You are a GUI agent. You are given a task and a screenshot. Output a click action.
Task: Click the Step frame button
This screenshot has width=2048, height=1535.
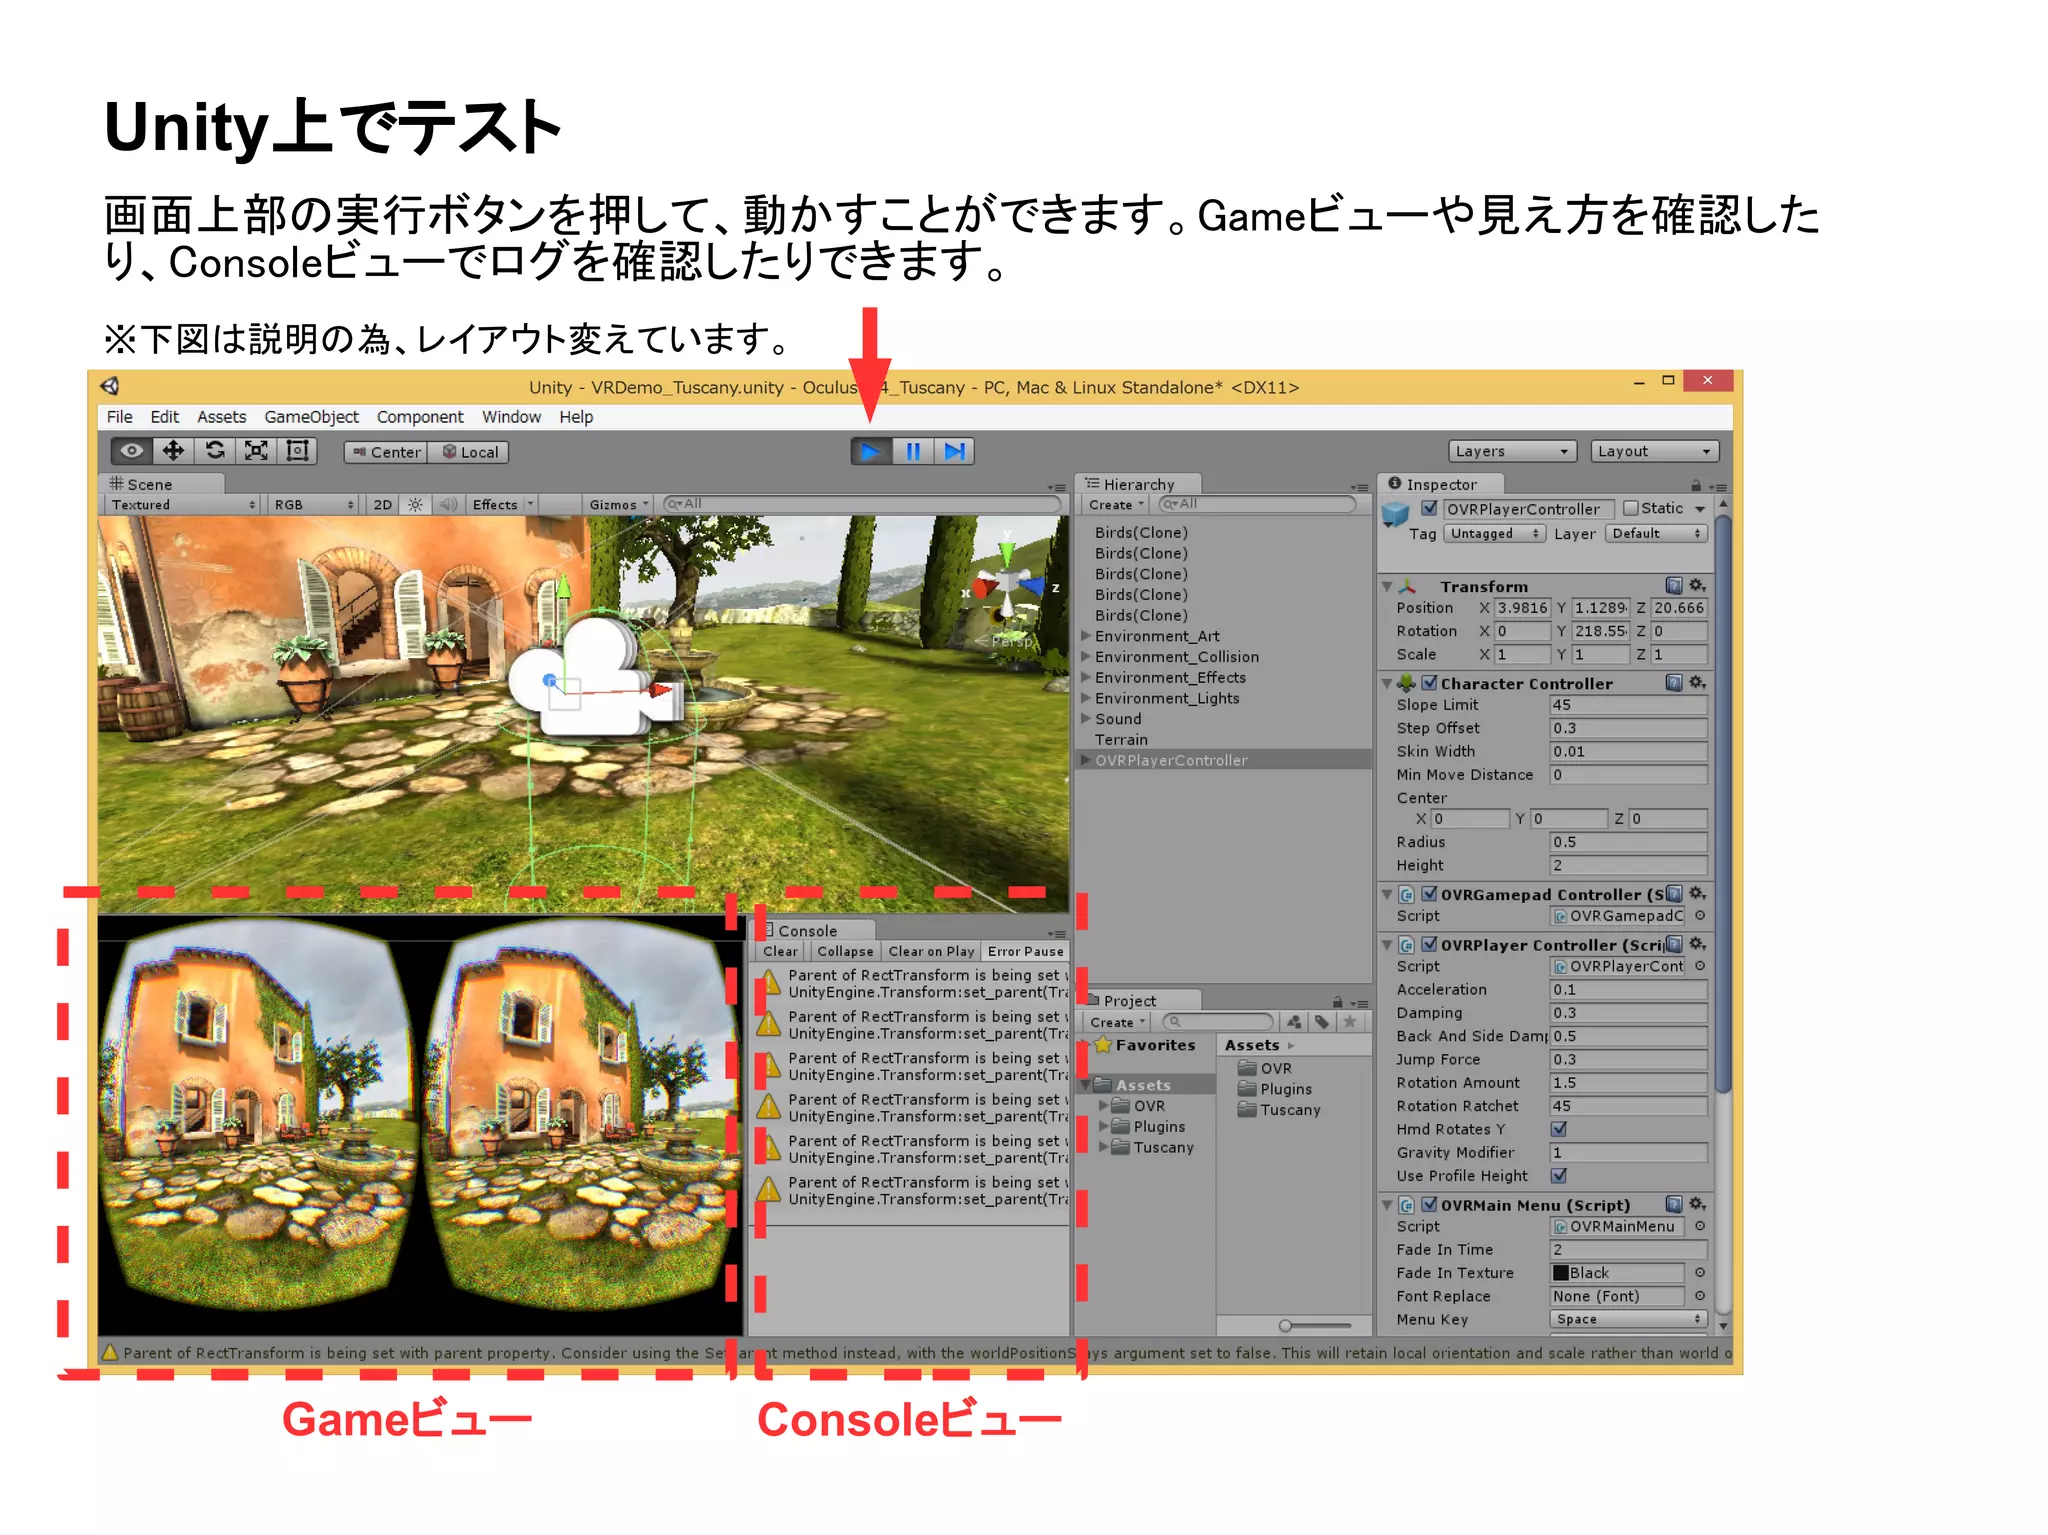coord(955,452)
